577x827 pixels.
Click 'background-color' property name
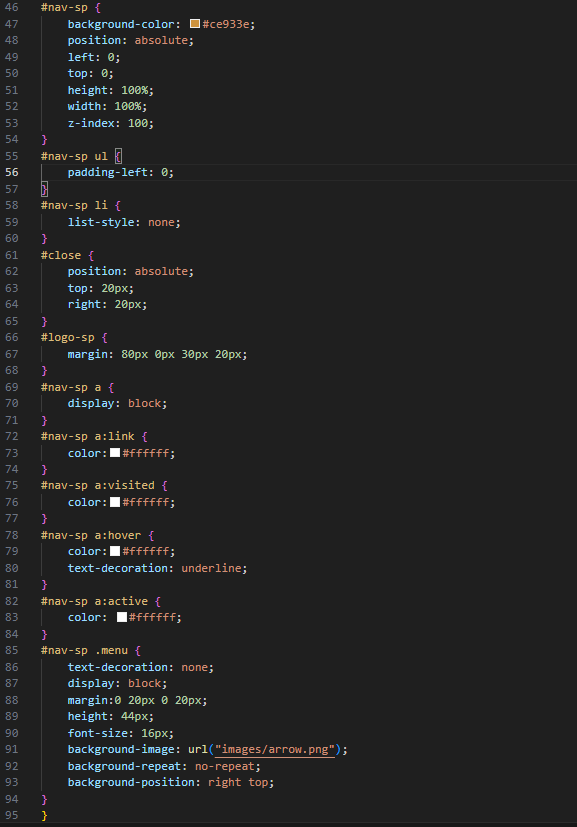click(121, 24)
